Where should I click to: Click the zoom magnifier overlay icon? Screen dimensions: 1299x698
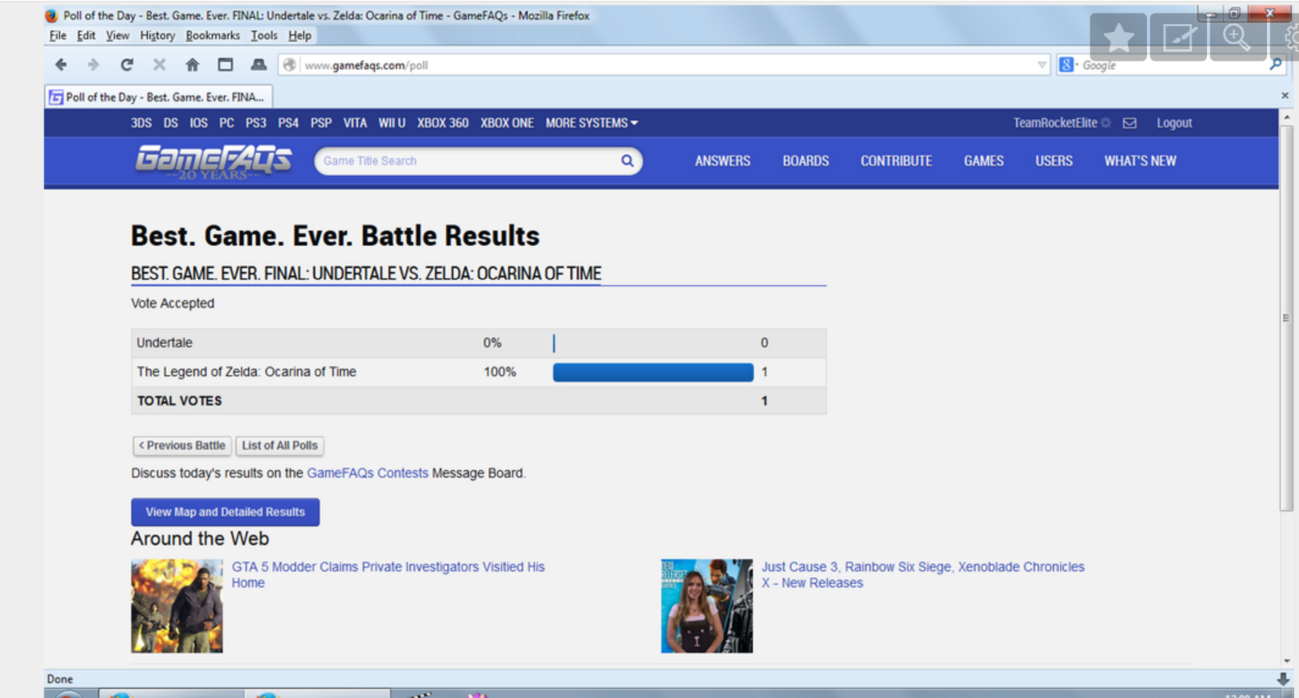coord(1236,38)
